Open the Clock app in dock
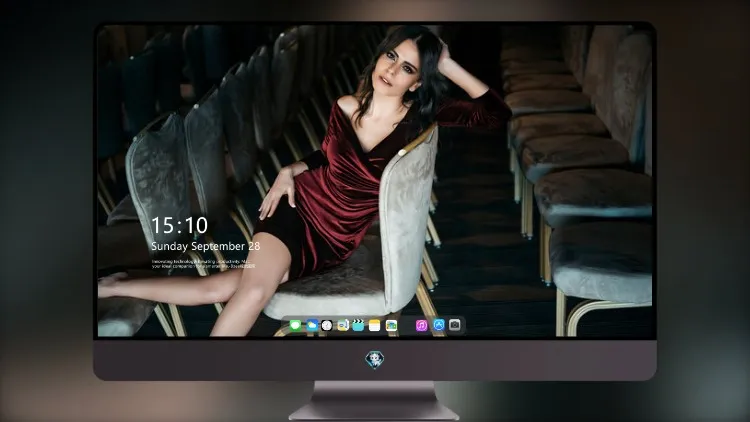Screen dimensions: 750x422 coord(327,325)
